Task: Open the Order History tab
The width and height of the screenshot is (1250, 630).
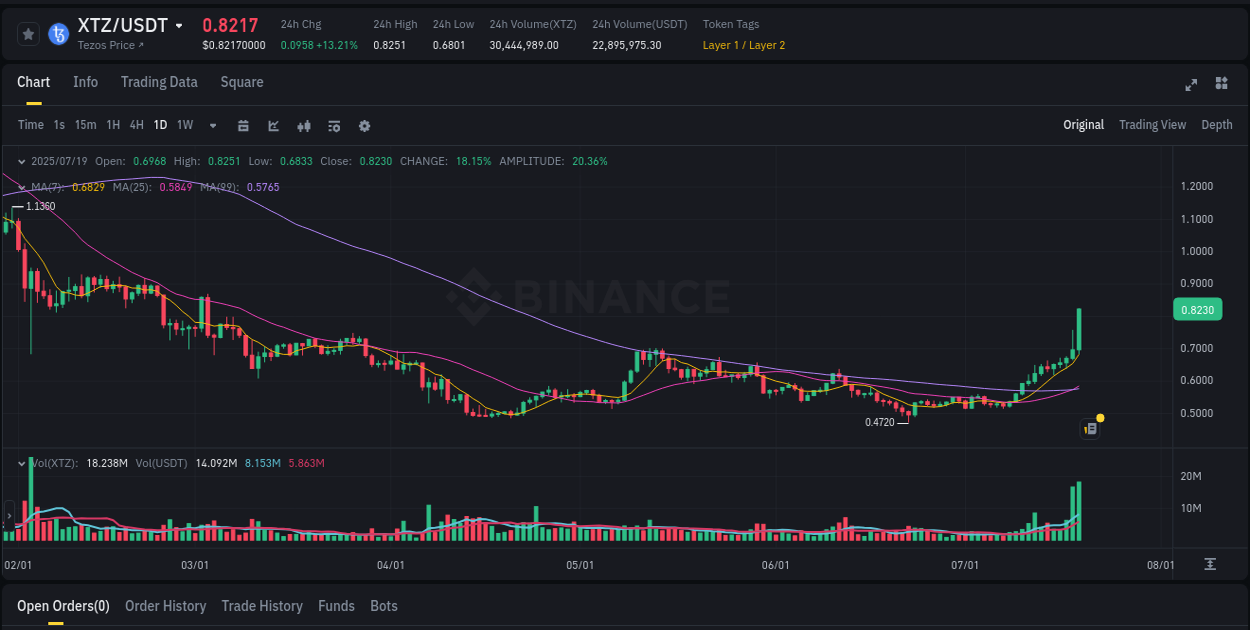Action: coord(166,606)
